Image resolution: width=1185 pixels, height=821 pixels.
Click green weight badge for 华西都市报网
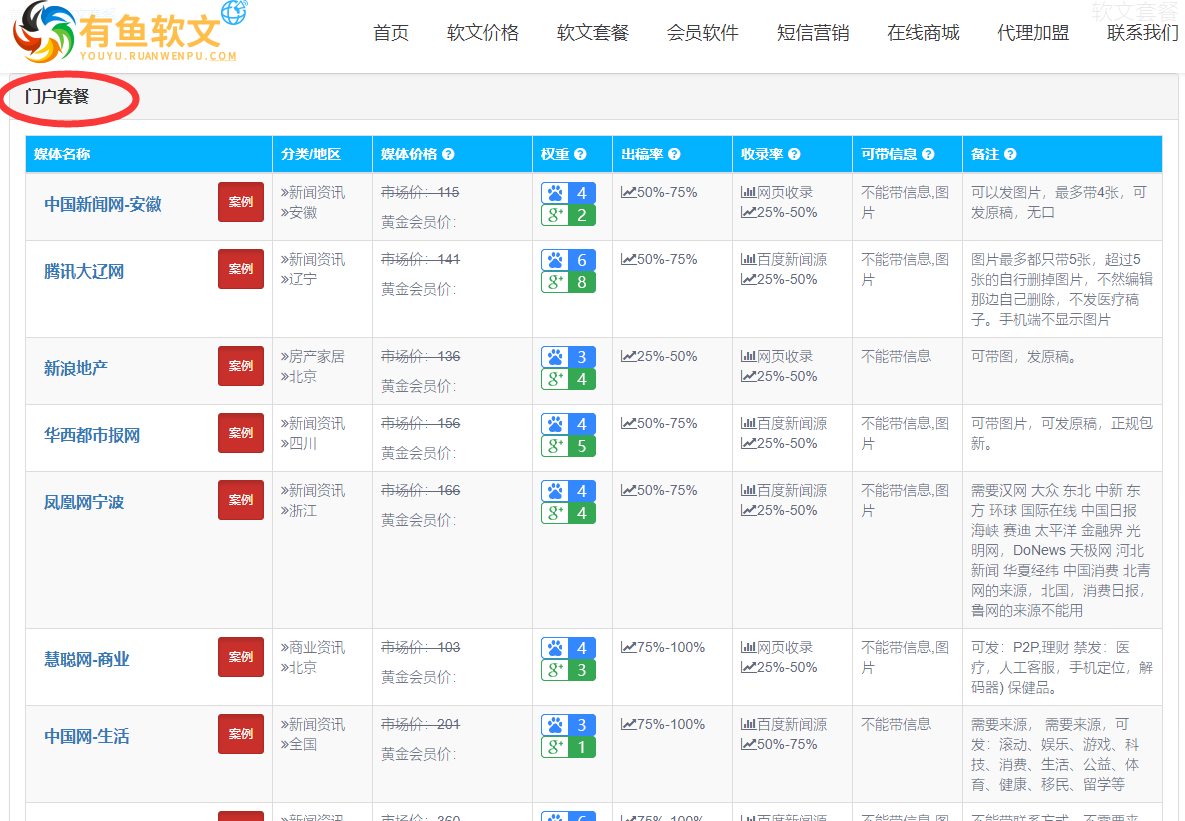point(568,446)
